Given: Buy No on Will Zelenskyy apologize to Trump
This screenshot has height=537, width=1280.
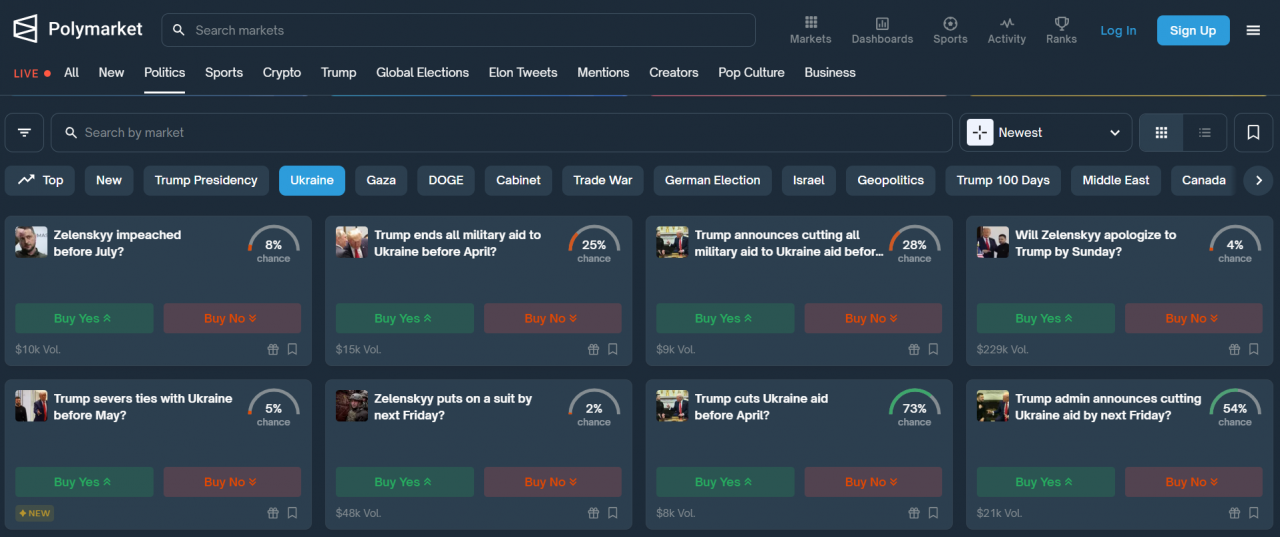Looking at the screenshot, I should point(1192,318).
